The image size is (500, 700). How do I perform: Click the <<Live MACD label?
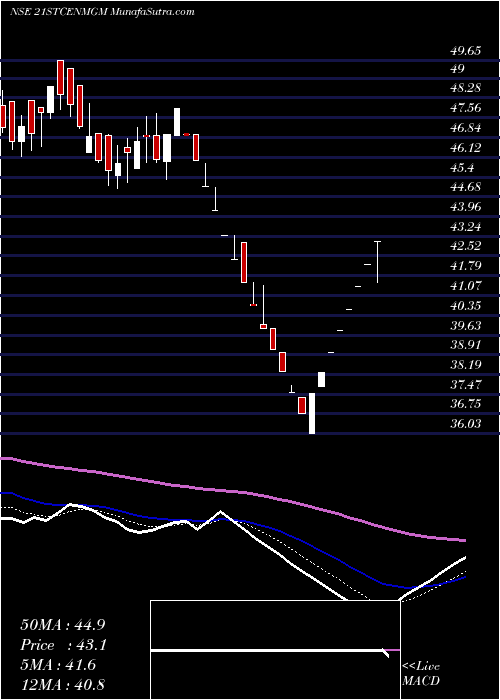(421, 674)
